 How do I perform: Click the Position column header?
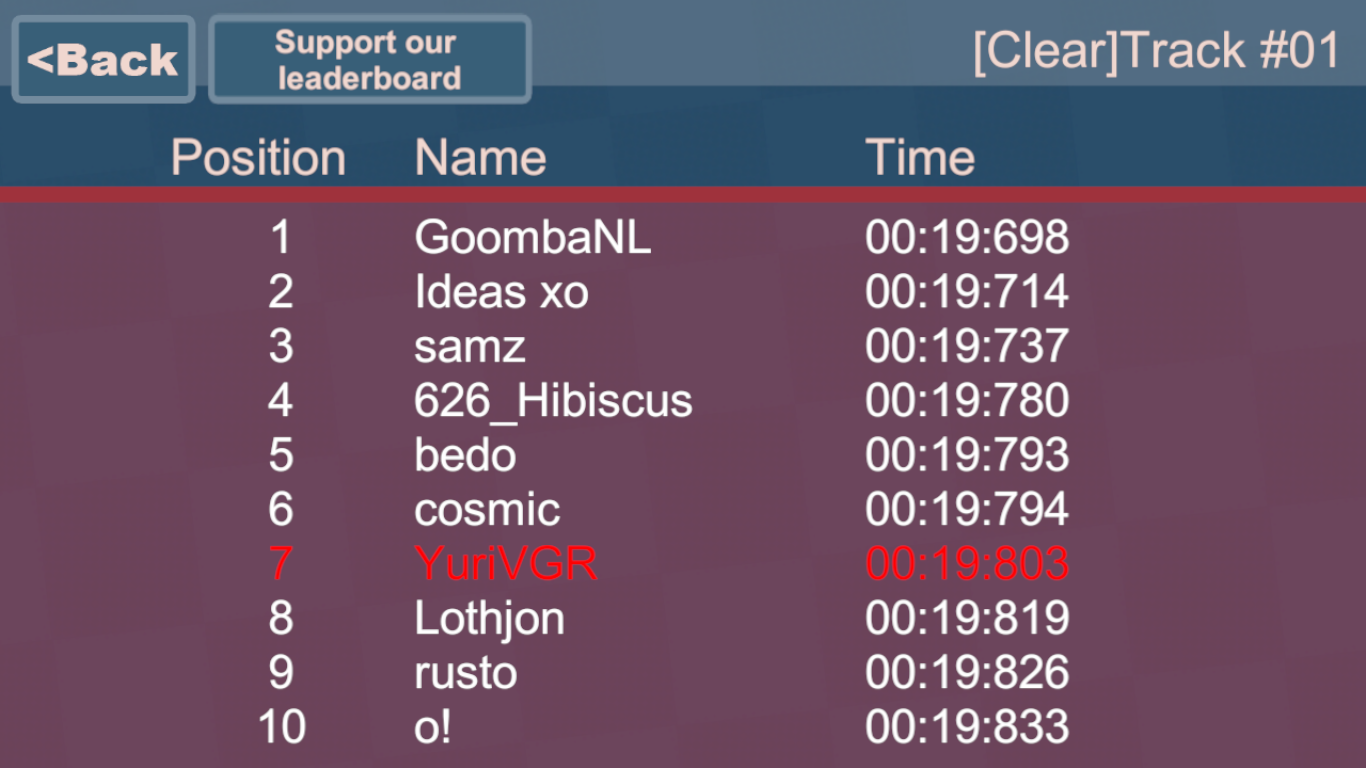click(x=258, y=158)
